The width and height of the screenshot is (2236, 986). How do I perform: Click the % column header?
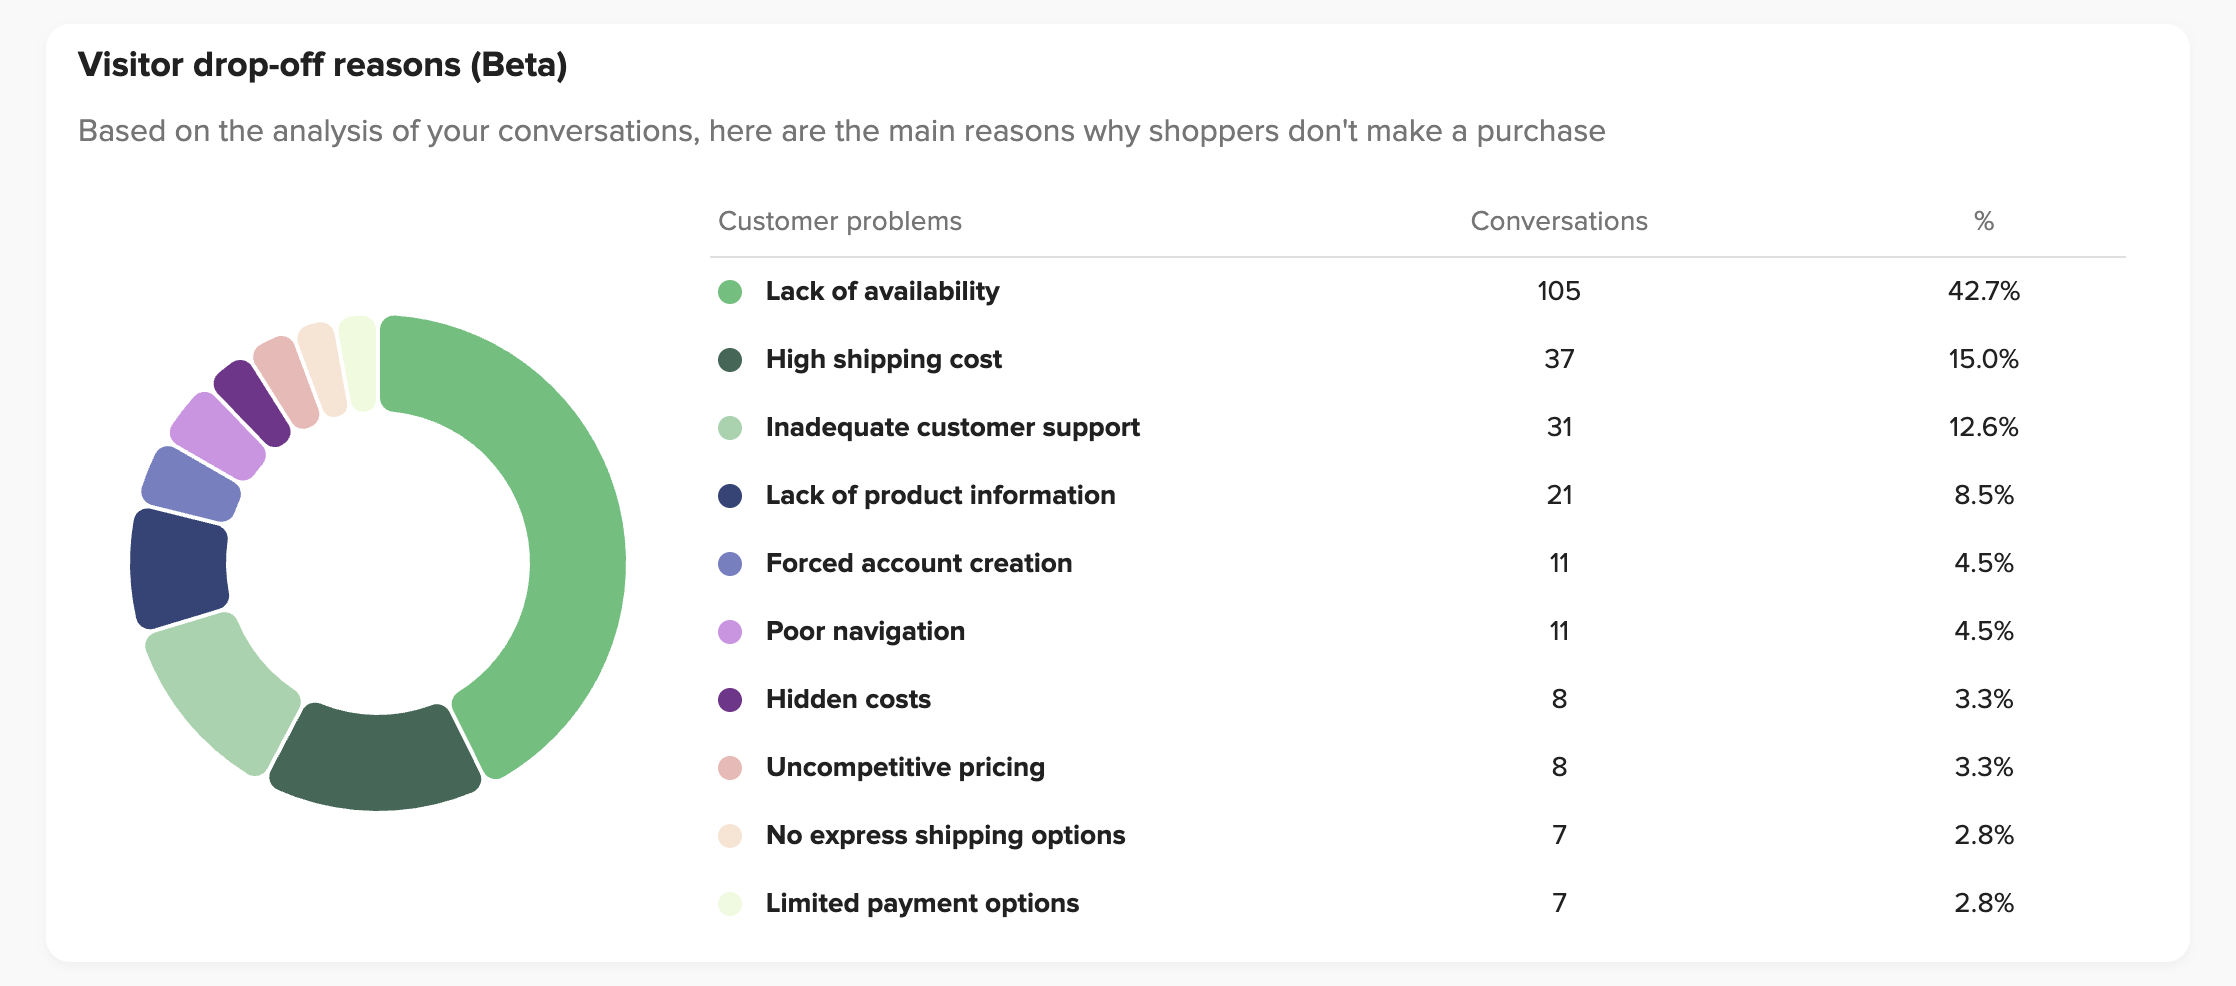coord(1984,221)
